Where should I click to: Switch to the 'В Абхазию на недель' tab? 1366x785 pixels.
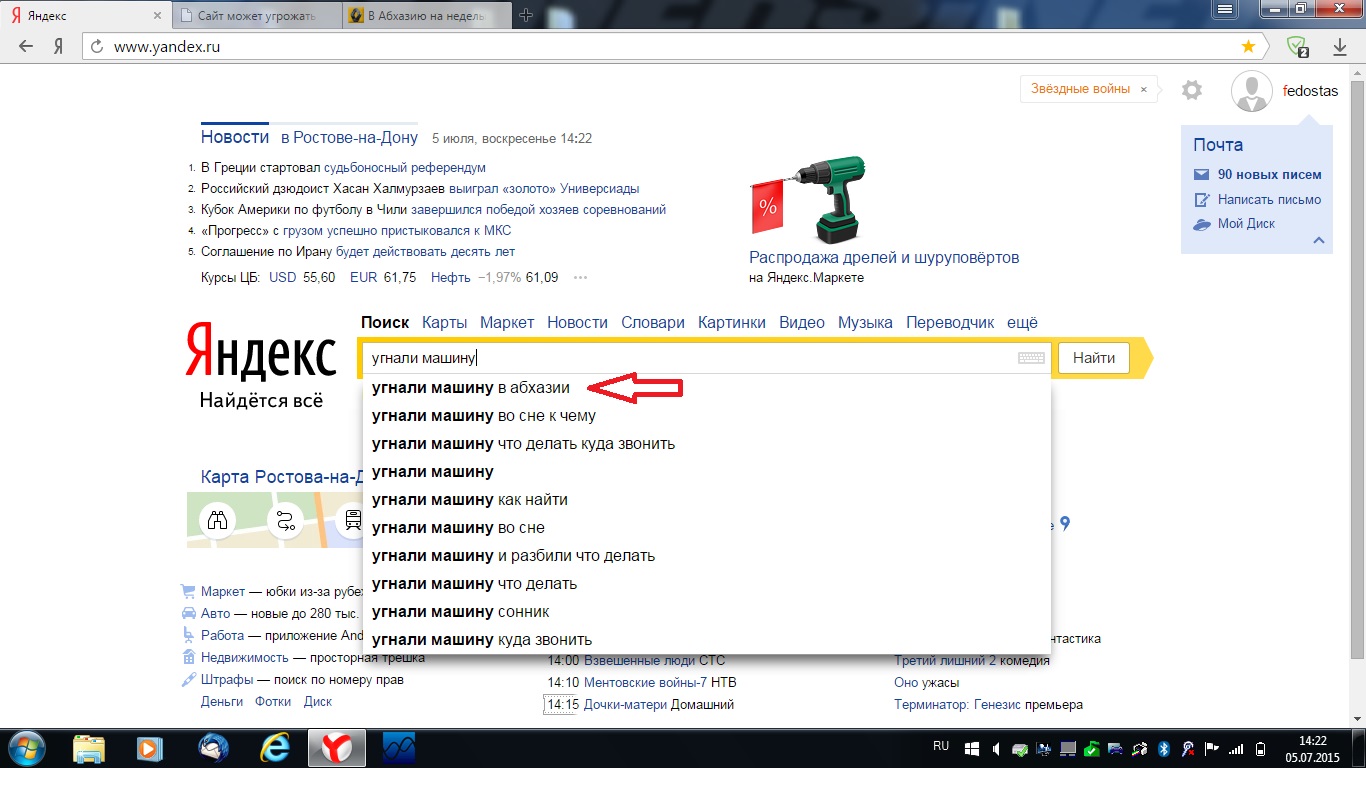click(427, 15)
